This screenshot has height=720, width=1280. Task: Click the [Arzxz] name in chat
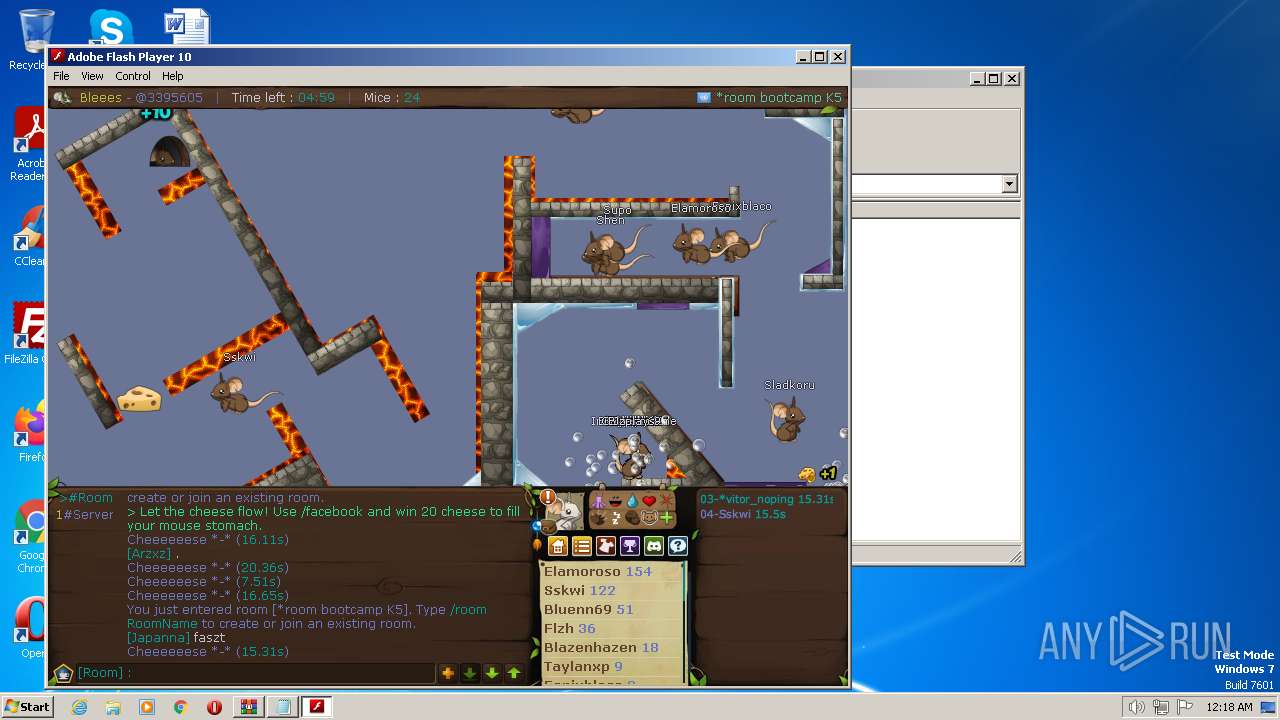149,553
